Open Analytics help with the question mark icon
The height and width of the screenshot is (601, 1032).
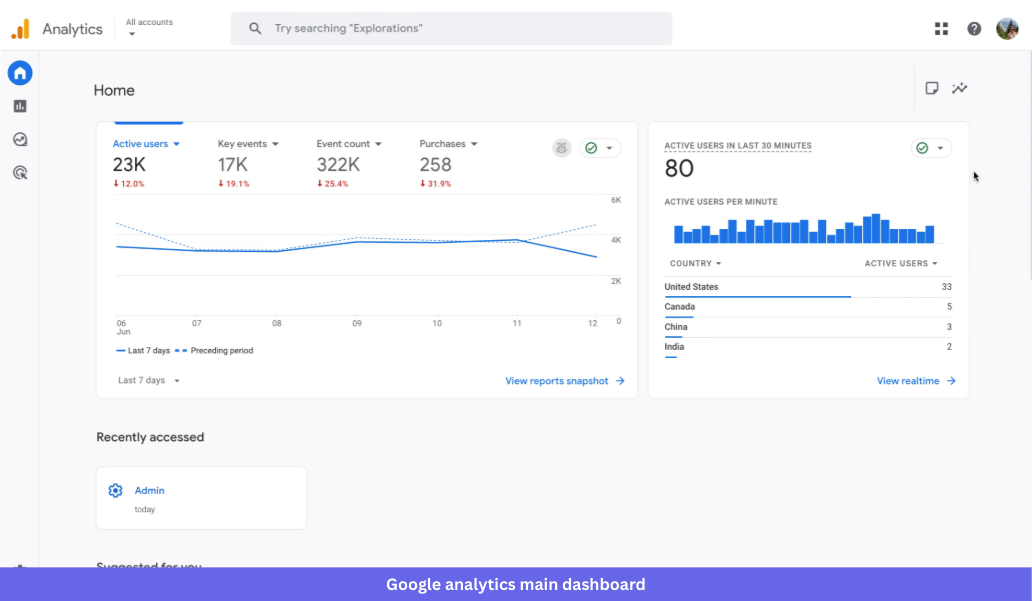tap(974, 28)
